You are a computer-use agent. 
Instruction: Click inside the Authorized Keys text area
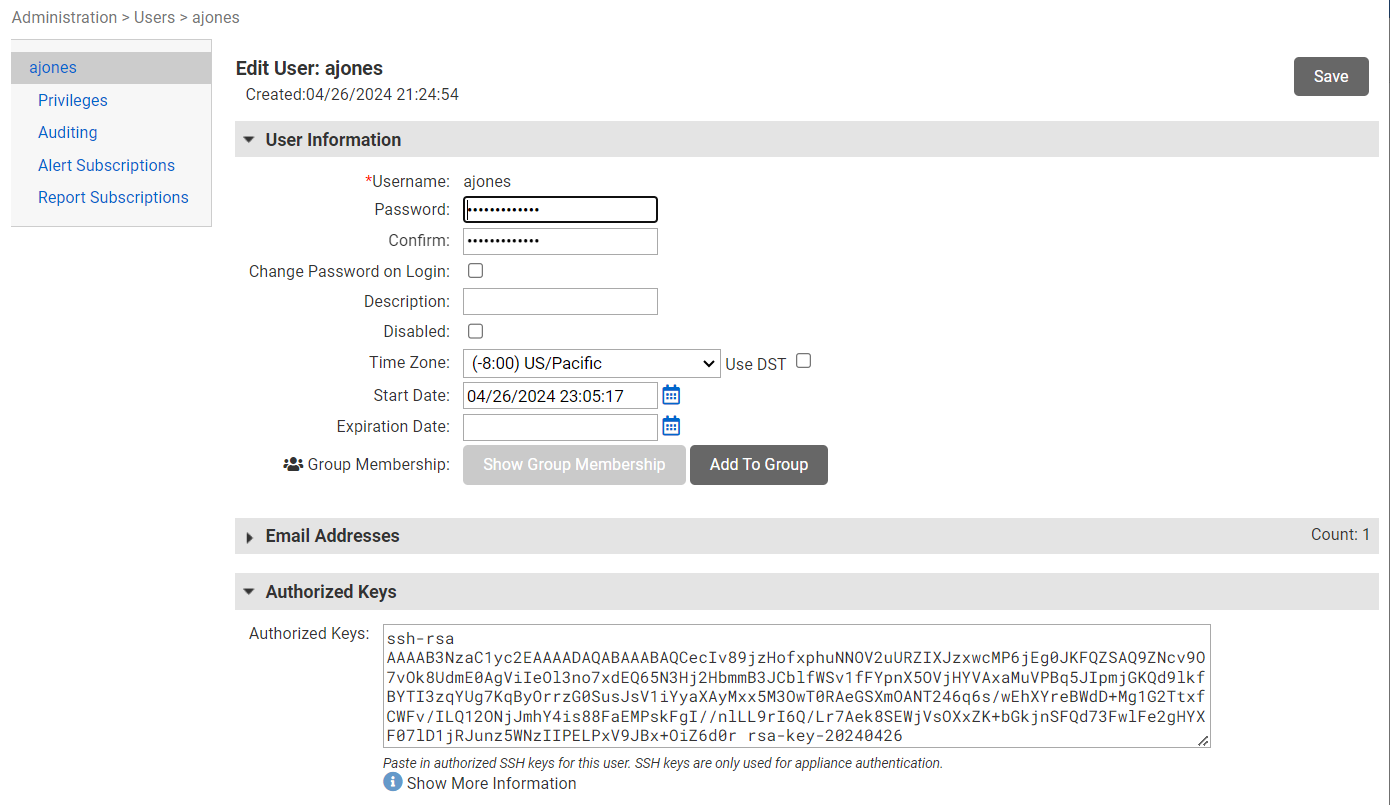(x=797, y=686)
